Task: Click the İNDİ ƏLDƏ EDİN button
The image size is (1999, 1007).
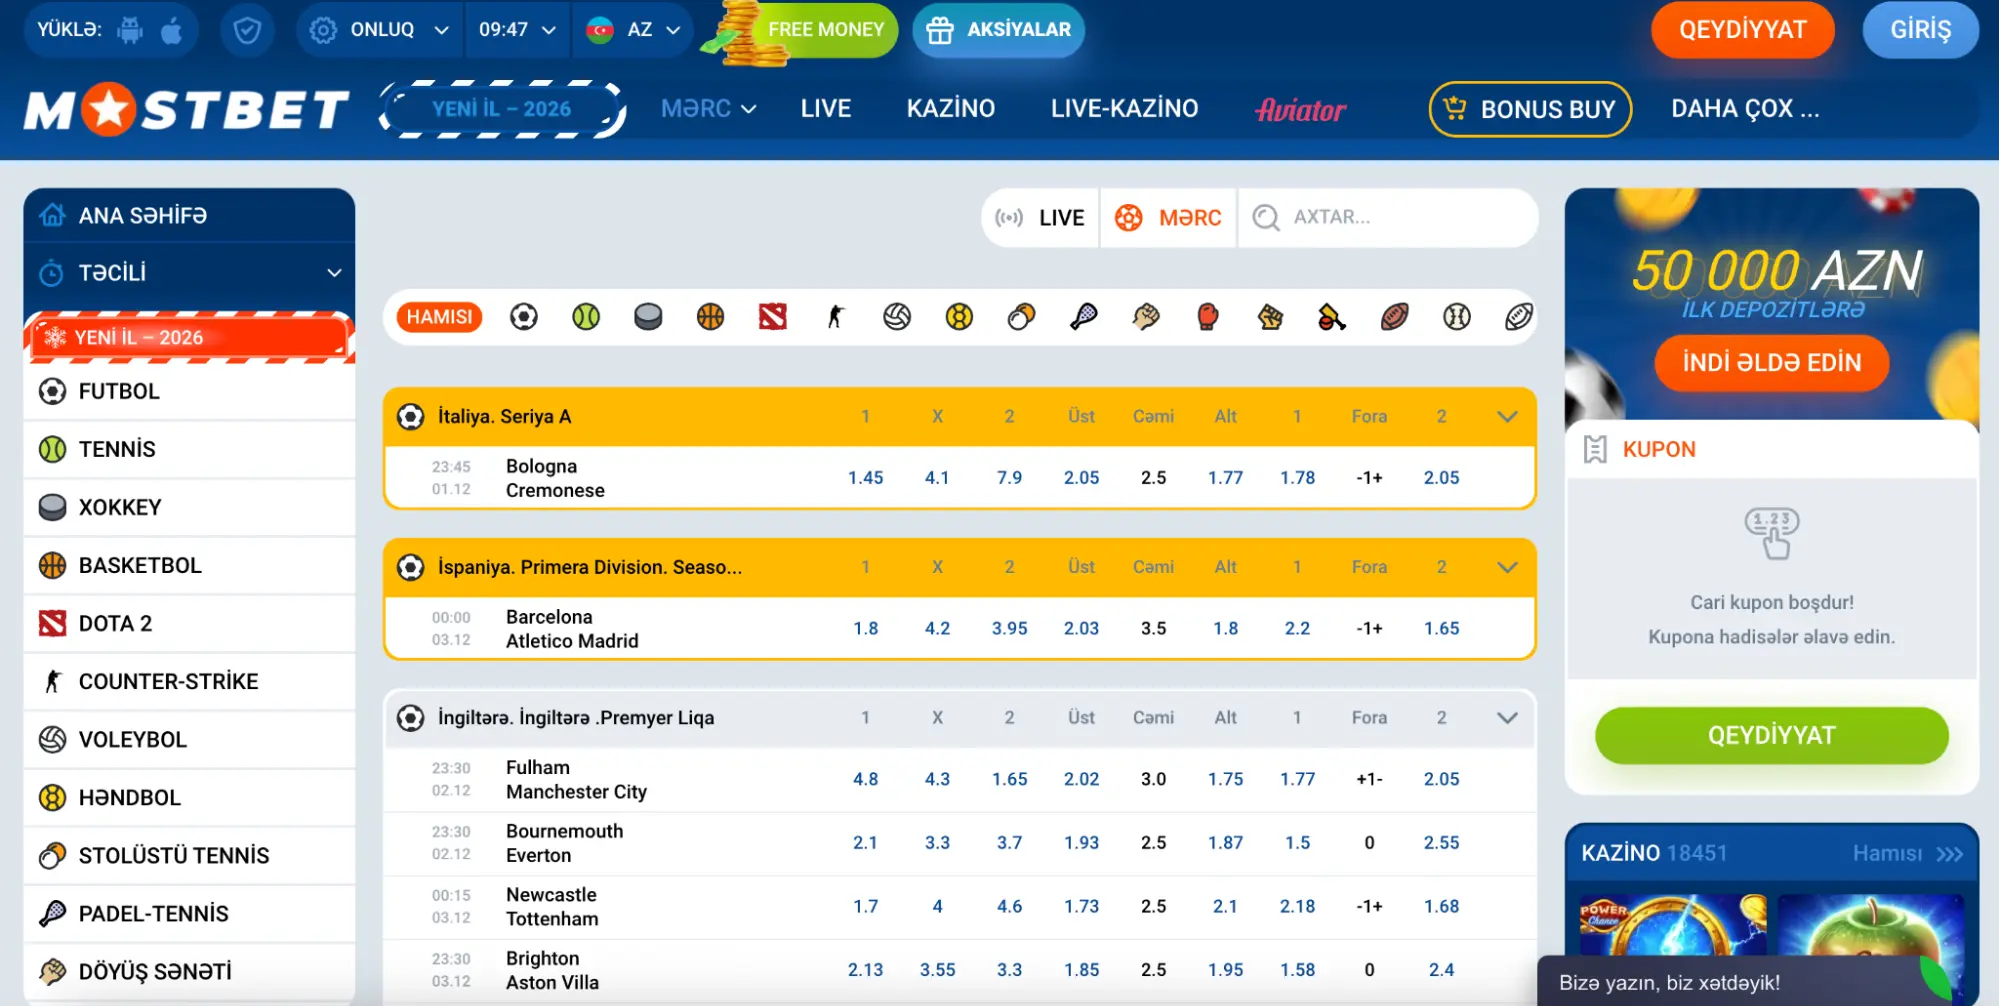Action: (x=1771, y=362)
